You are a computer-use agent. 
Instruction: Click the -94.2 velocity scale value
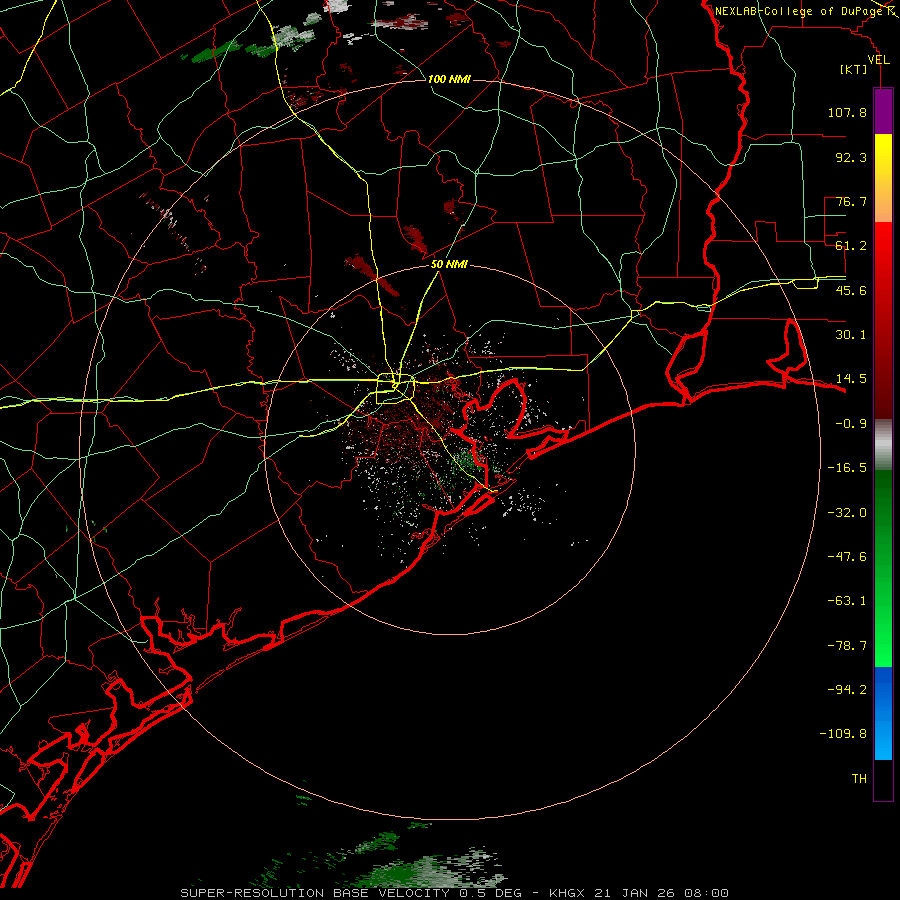[x=847, y=689]
